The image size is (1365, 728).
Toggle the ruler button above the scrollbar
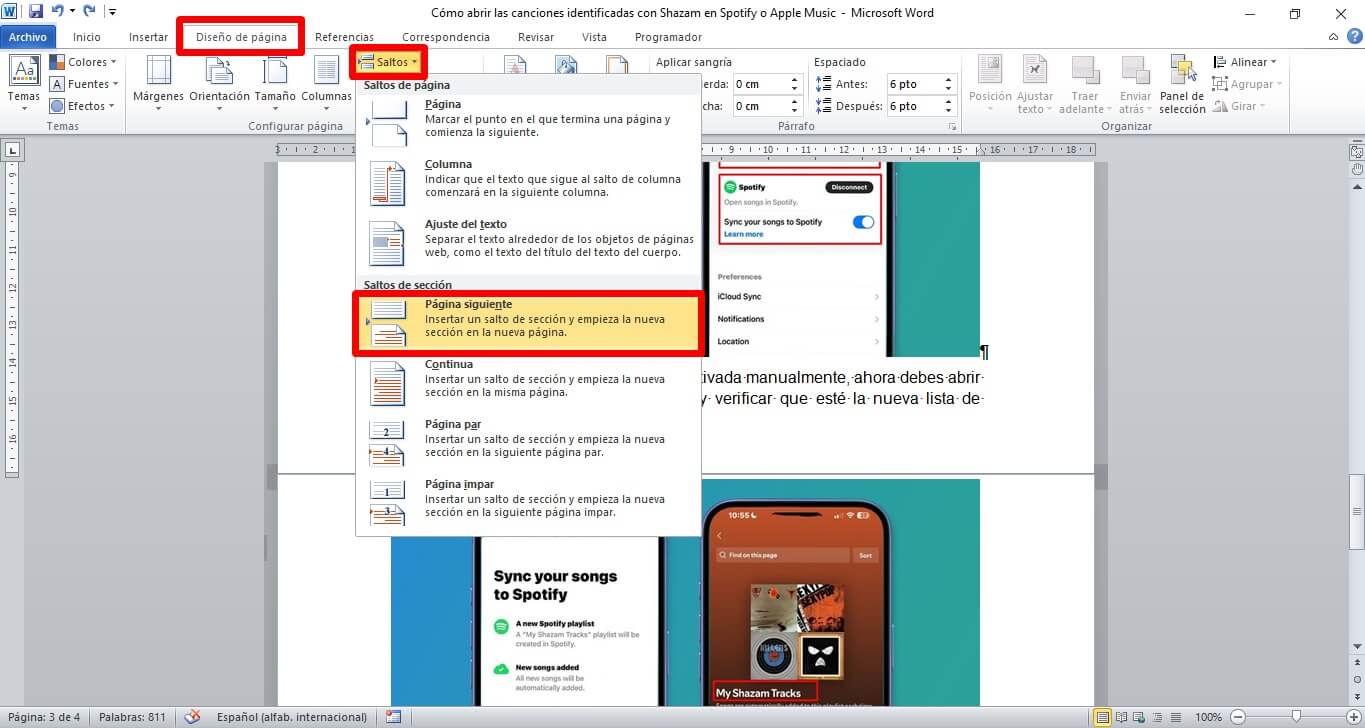click(x=1356, y=150)
